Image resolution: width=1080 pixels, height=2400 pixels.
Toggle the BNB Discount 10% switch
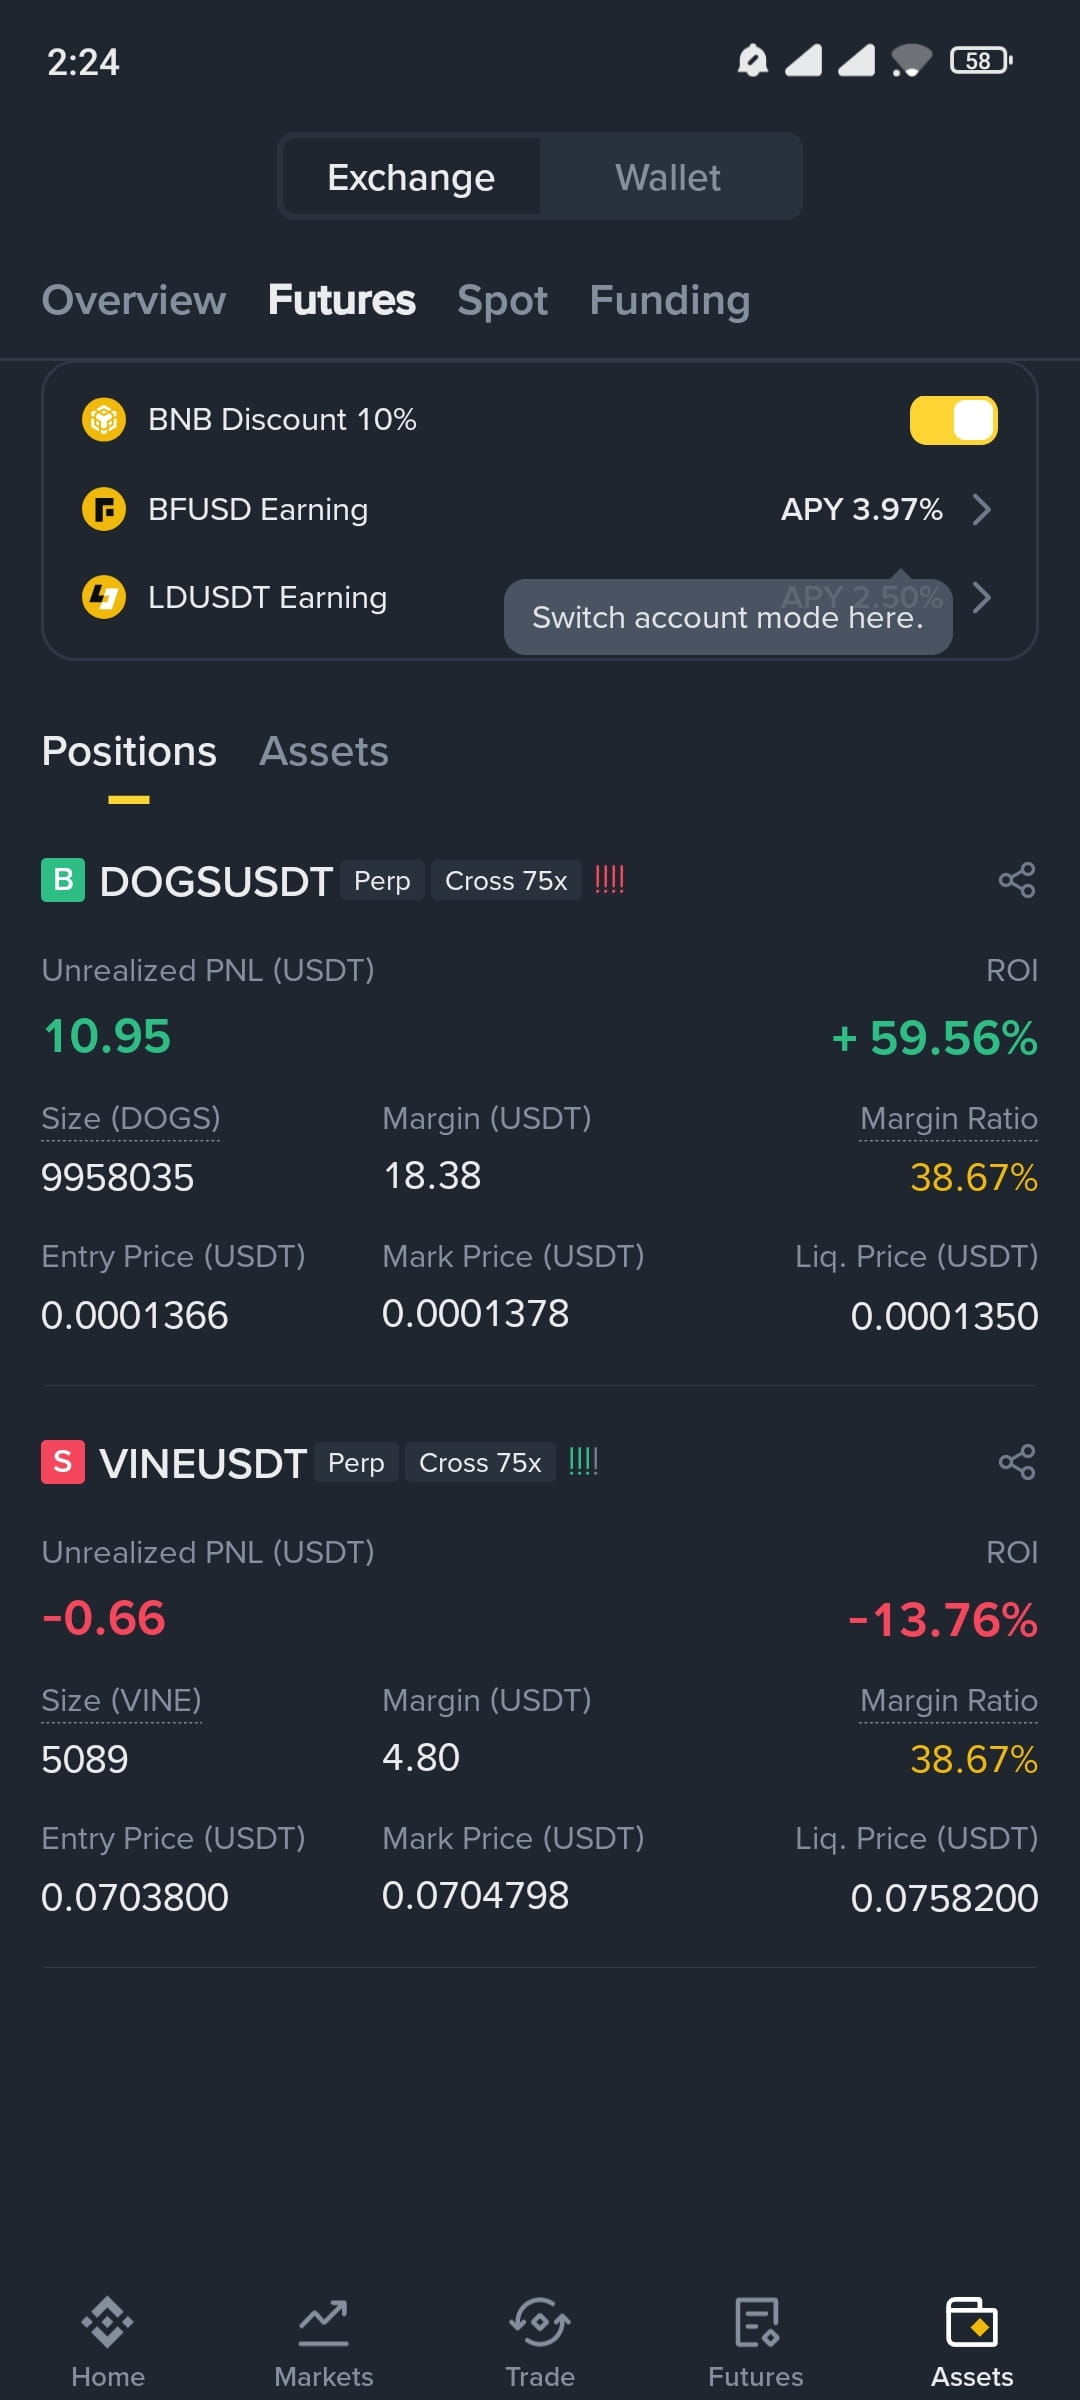tap(953, 420)
